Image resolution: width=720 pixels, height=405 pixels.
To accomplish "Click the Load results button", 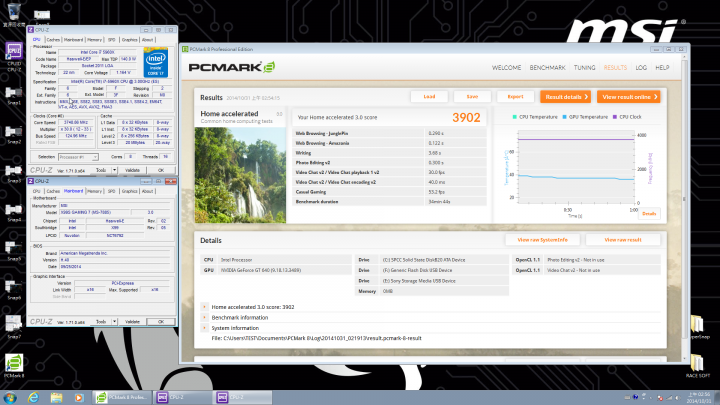I will click(x=429, y=96).
